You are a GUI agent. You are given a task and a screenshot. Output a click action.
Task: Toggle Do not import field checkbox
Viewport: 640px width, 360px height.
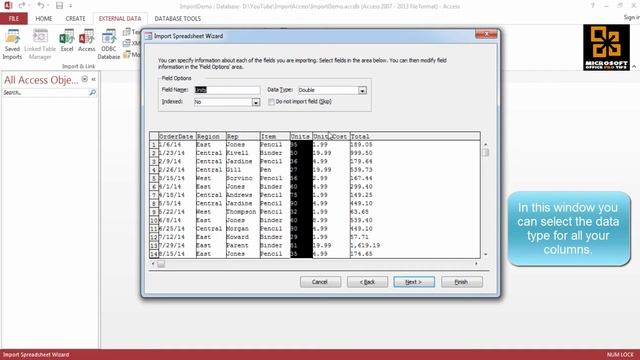271,102
